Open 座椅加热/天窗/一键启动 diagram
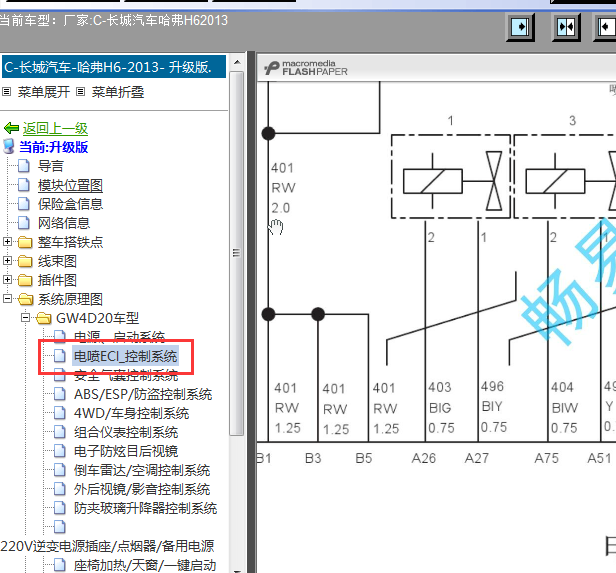This screenshot has width=616, height=573. (145, 565)
